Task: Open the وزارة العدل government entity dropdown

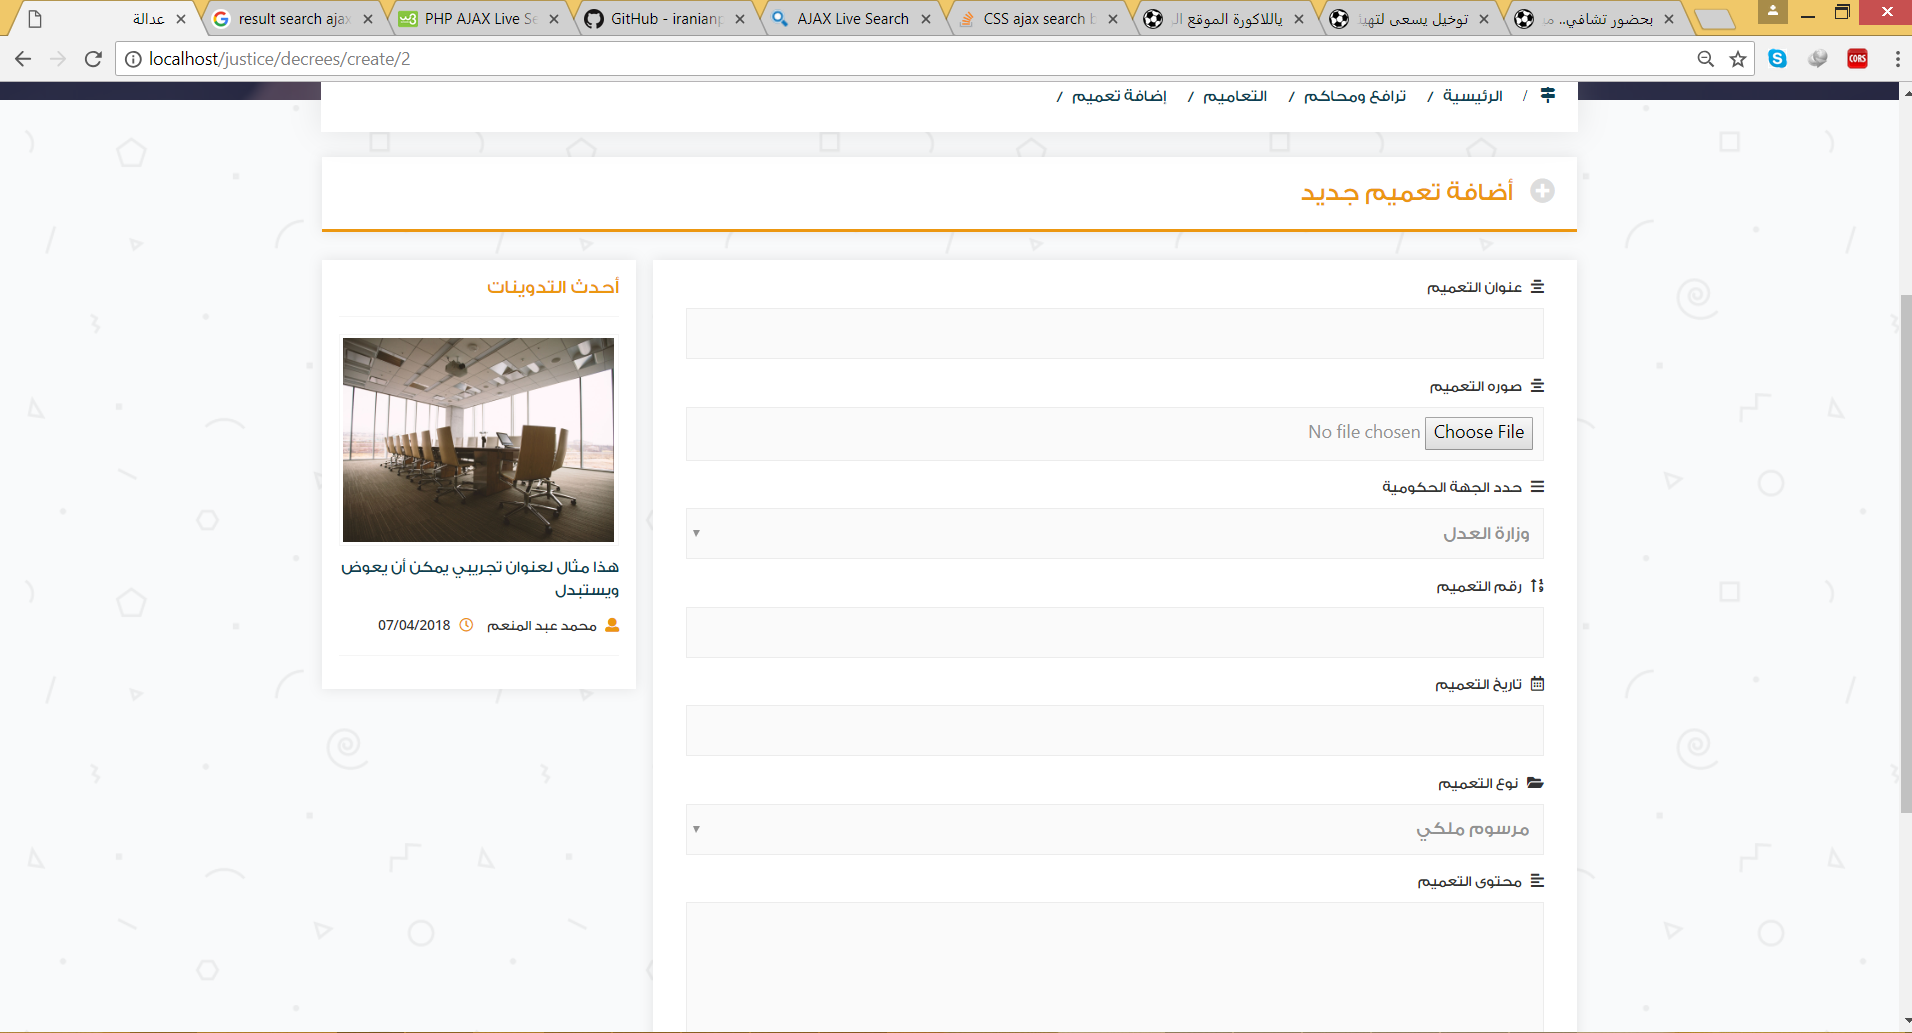Action: coord(1114,533)
